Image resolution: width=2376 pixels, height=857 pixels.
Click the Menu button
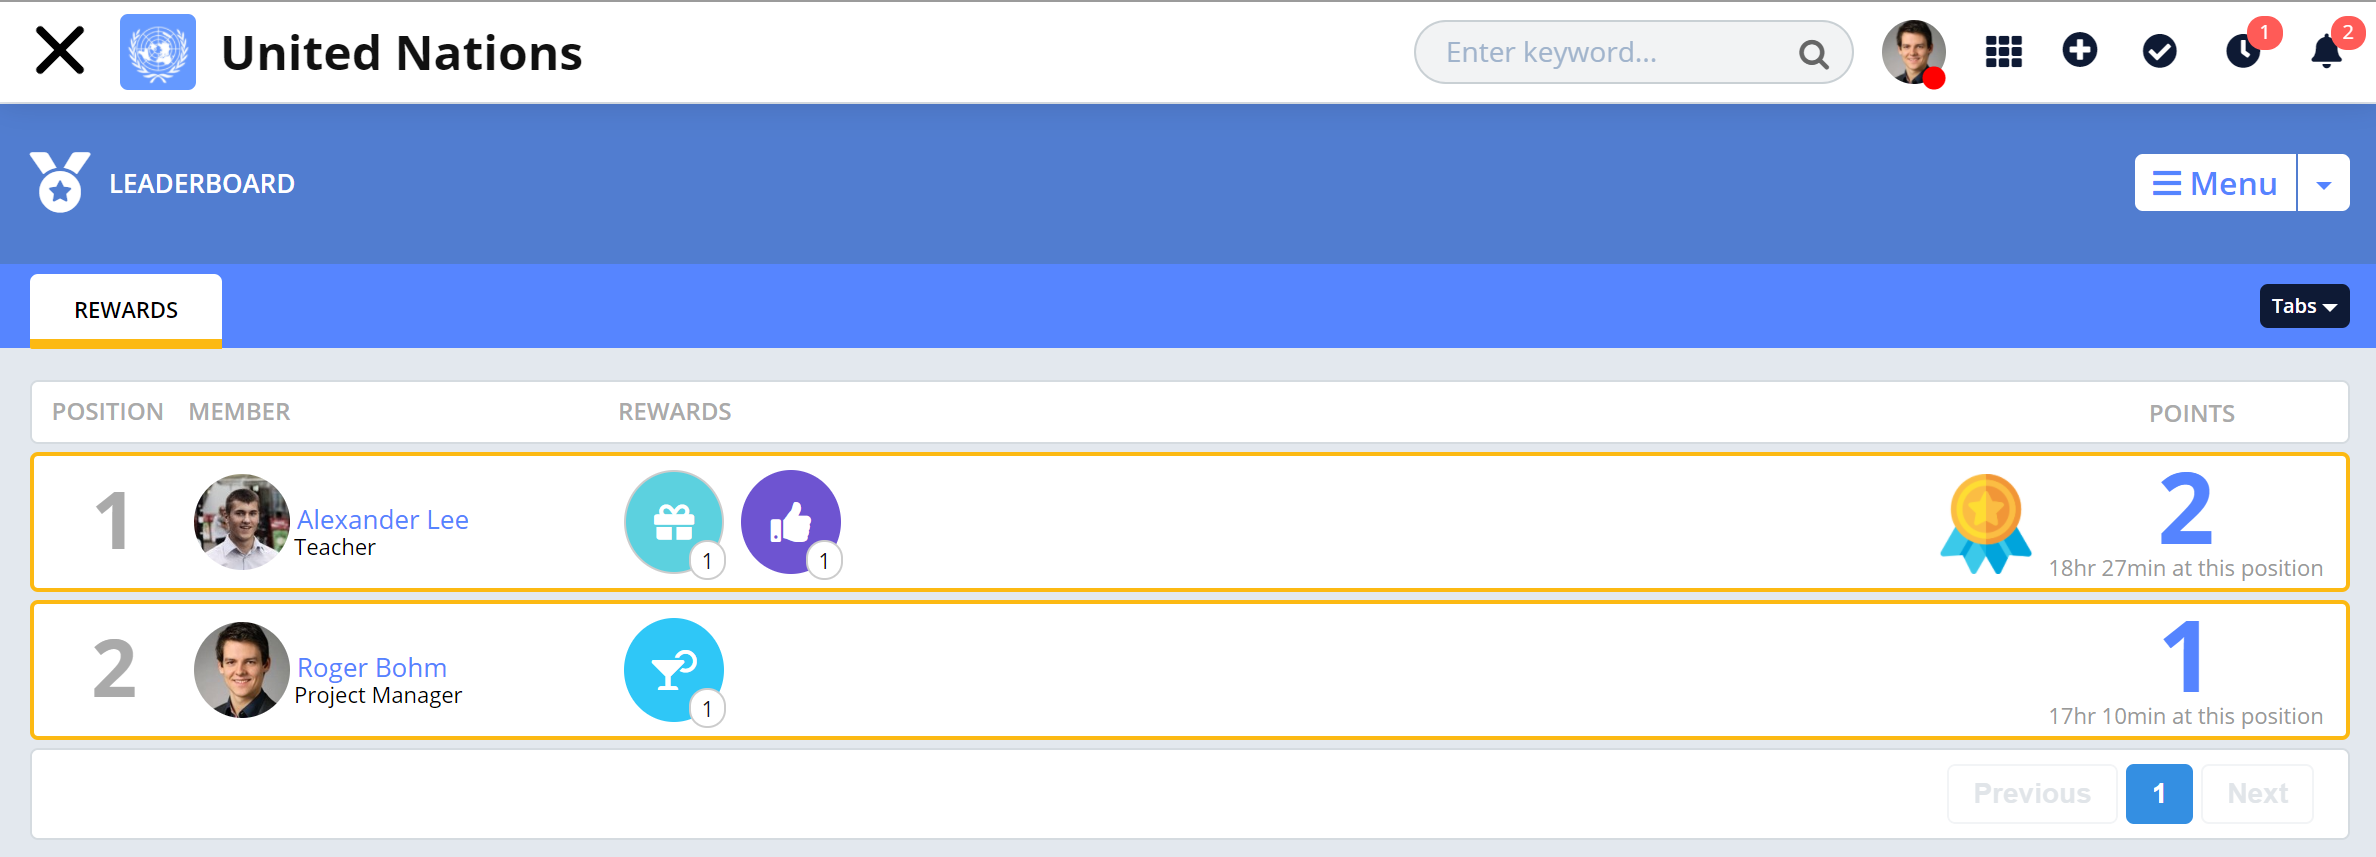[x=2215, y=184]
